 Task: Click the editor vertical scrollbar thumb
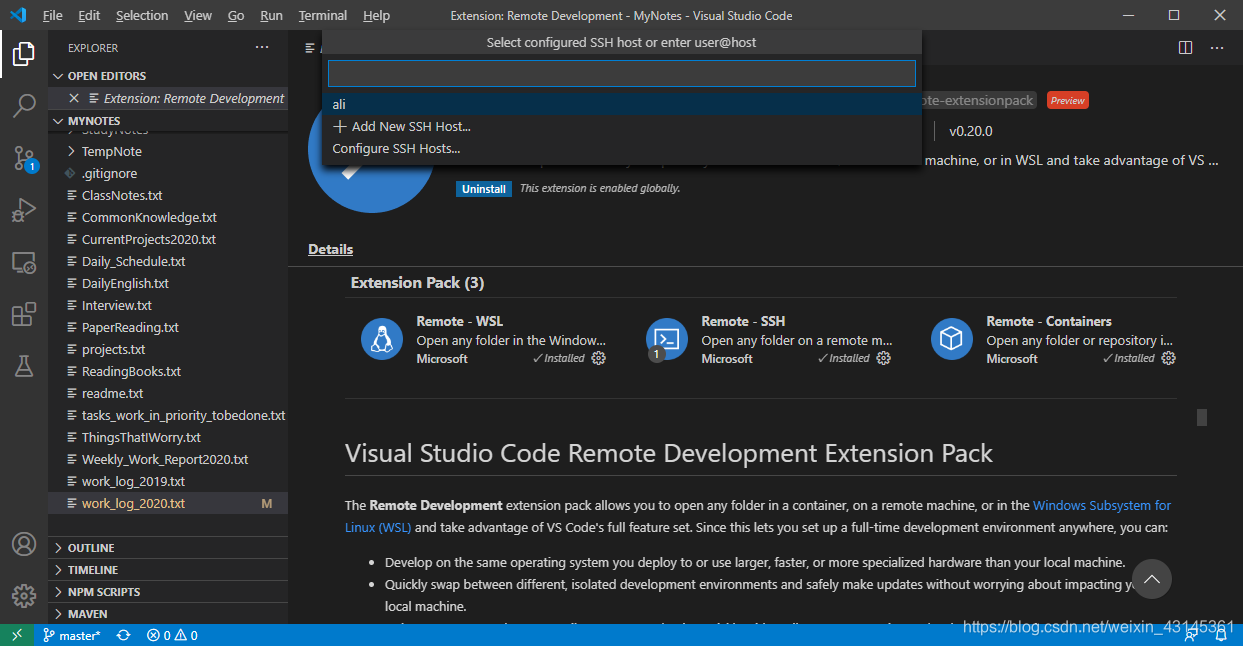click(x=1202, y=417)
